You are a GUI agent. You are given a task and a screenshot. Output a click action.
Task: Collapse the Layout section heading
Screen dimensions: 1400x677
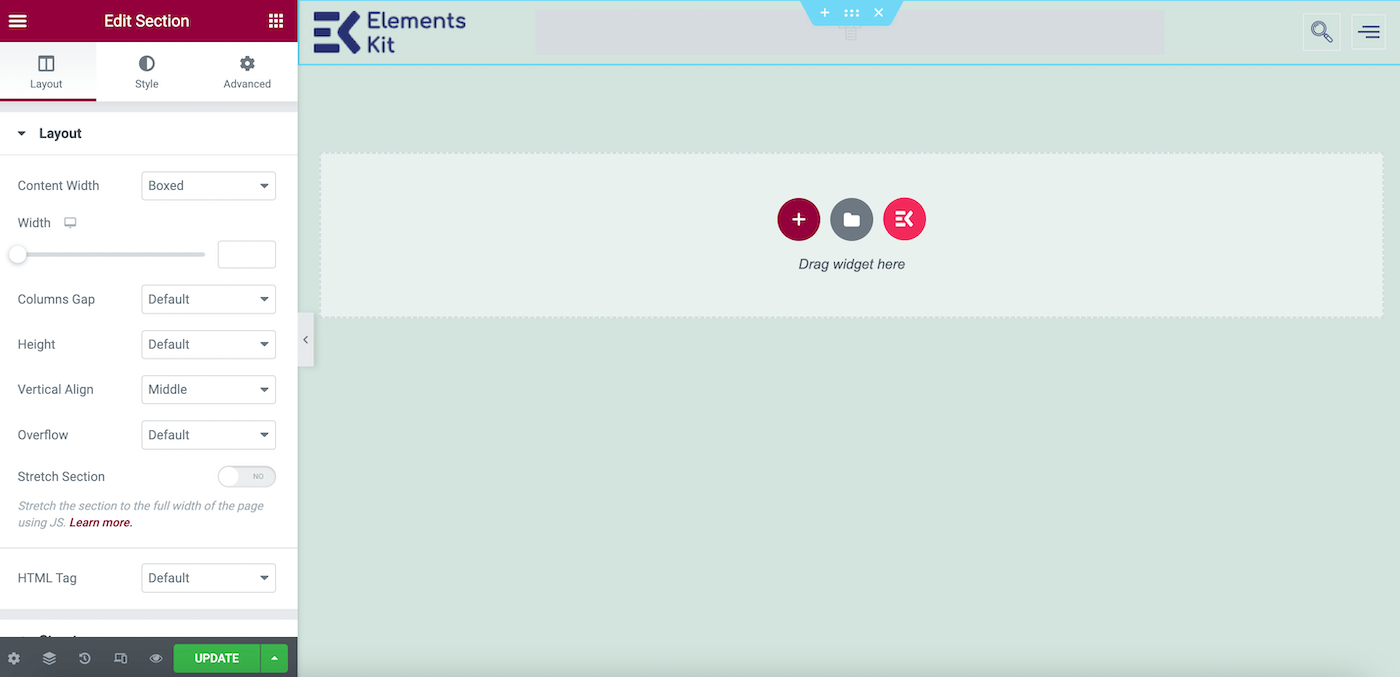(60, 134)
